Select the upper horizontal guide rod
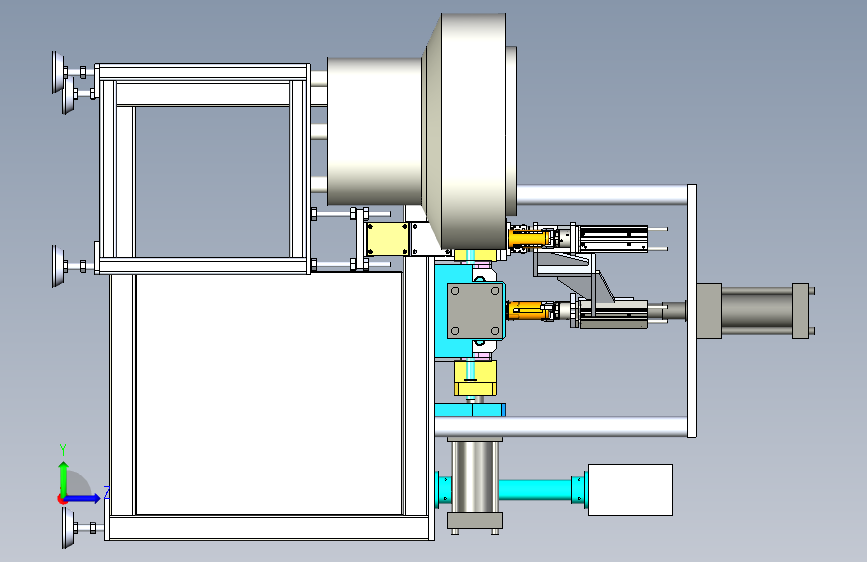This screenshot has height=562, width=867. point(602,195)
